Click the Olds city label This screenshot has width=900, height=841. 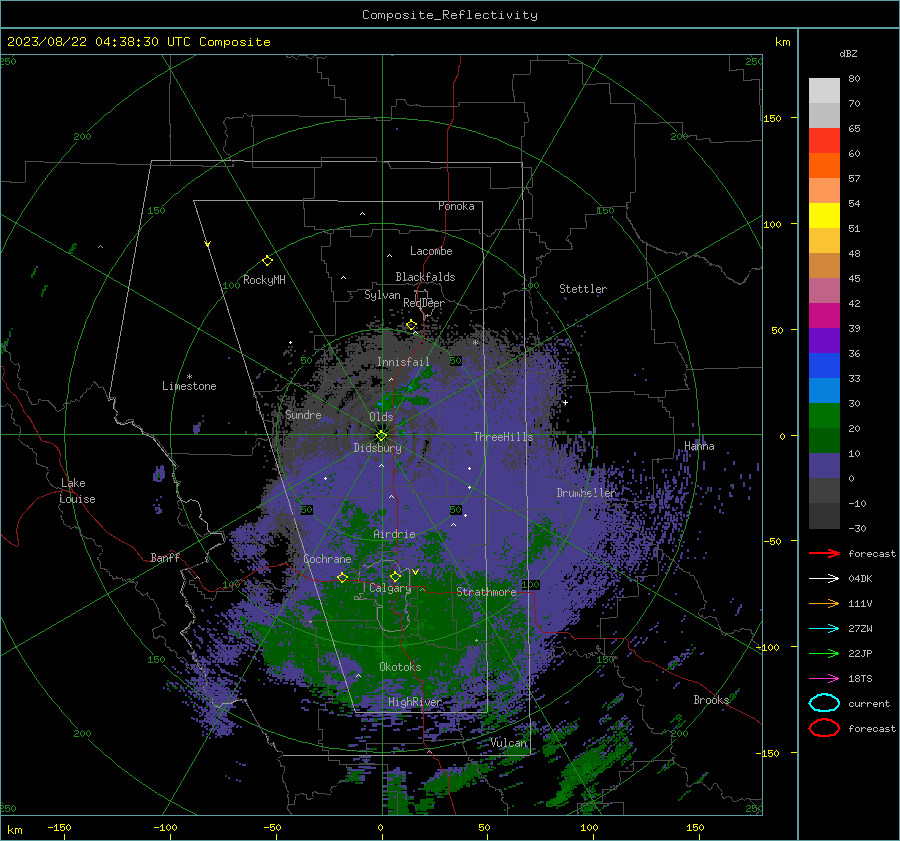click(381, 417)
